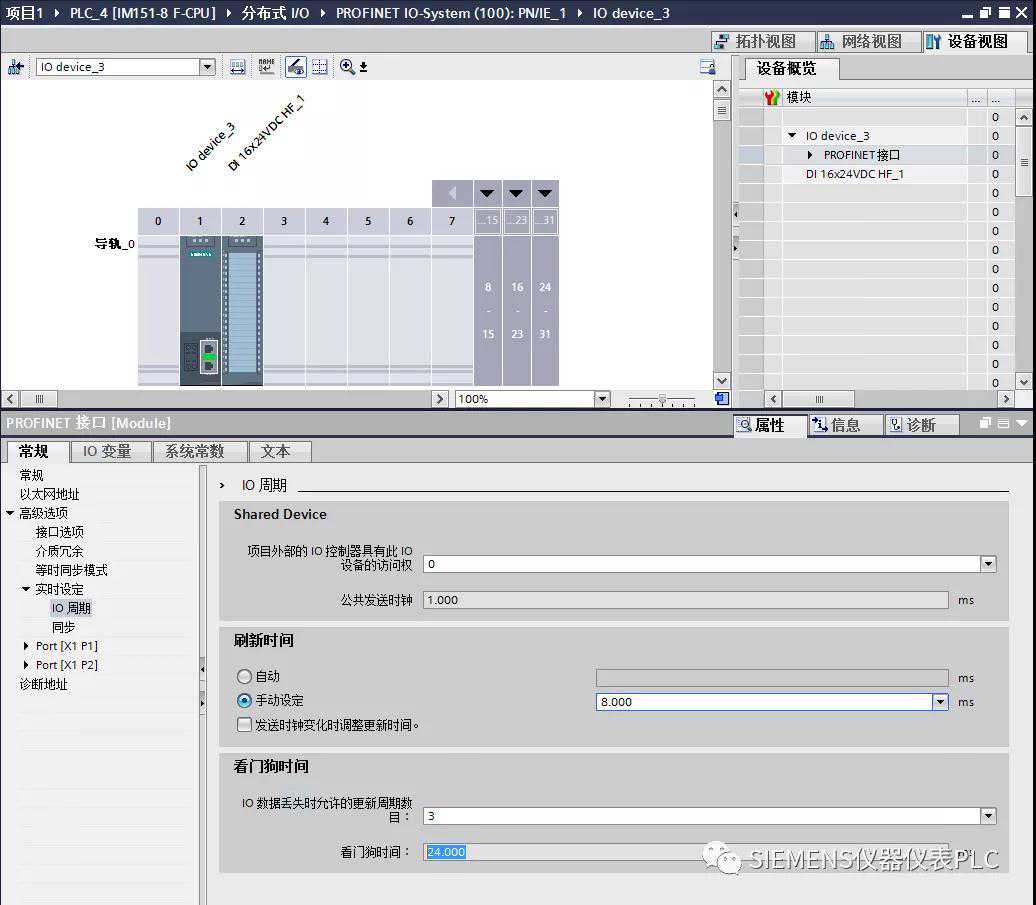Open the IO device_3 device selector dropdown
The height and width of the screenshot is (905, 1036).
click(207, 67)
